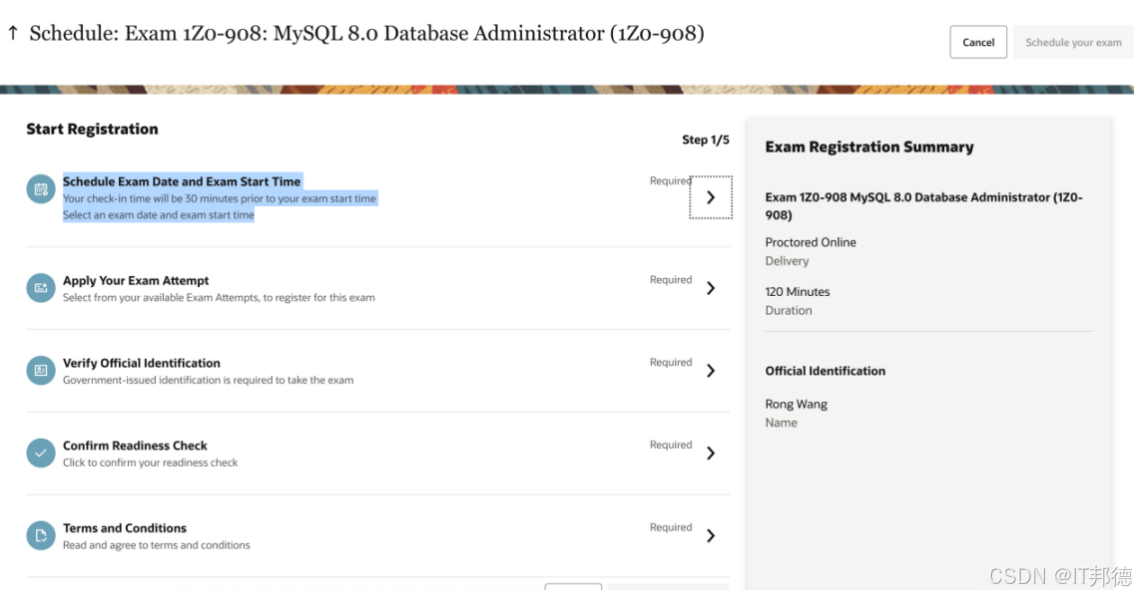Expand Verify Official Identification chevron
The height and width of the screenshot is (596, 1136).
point(711,371)
